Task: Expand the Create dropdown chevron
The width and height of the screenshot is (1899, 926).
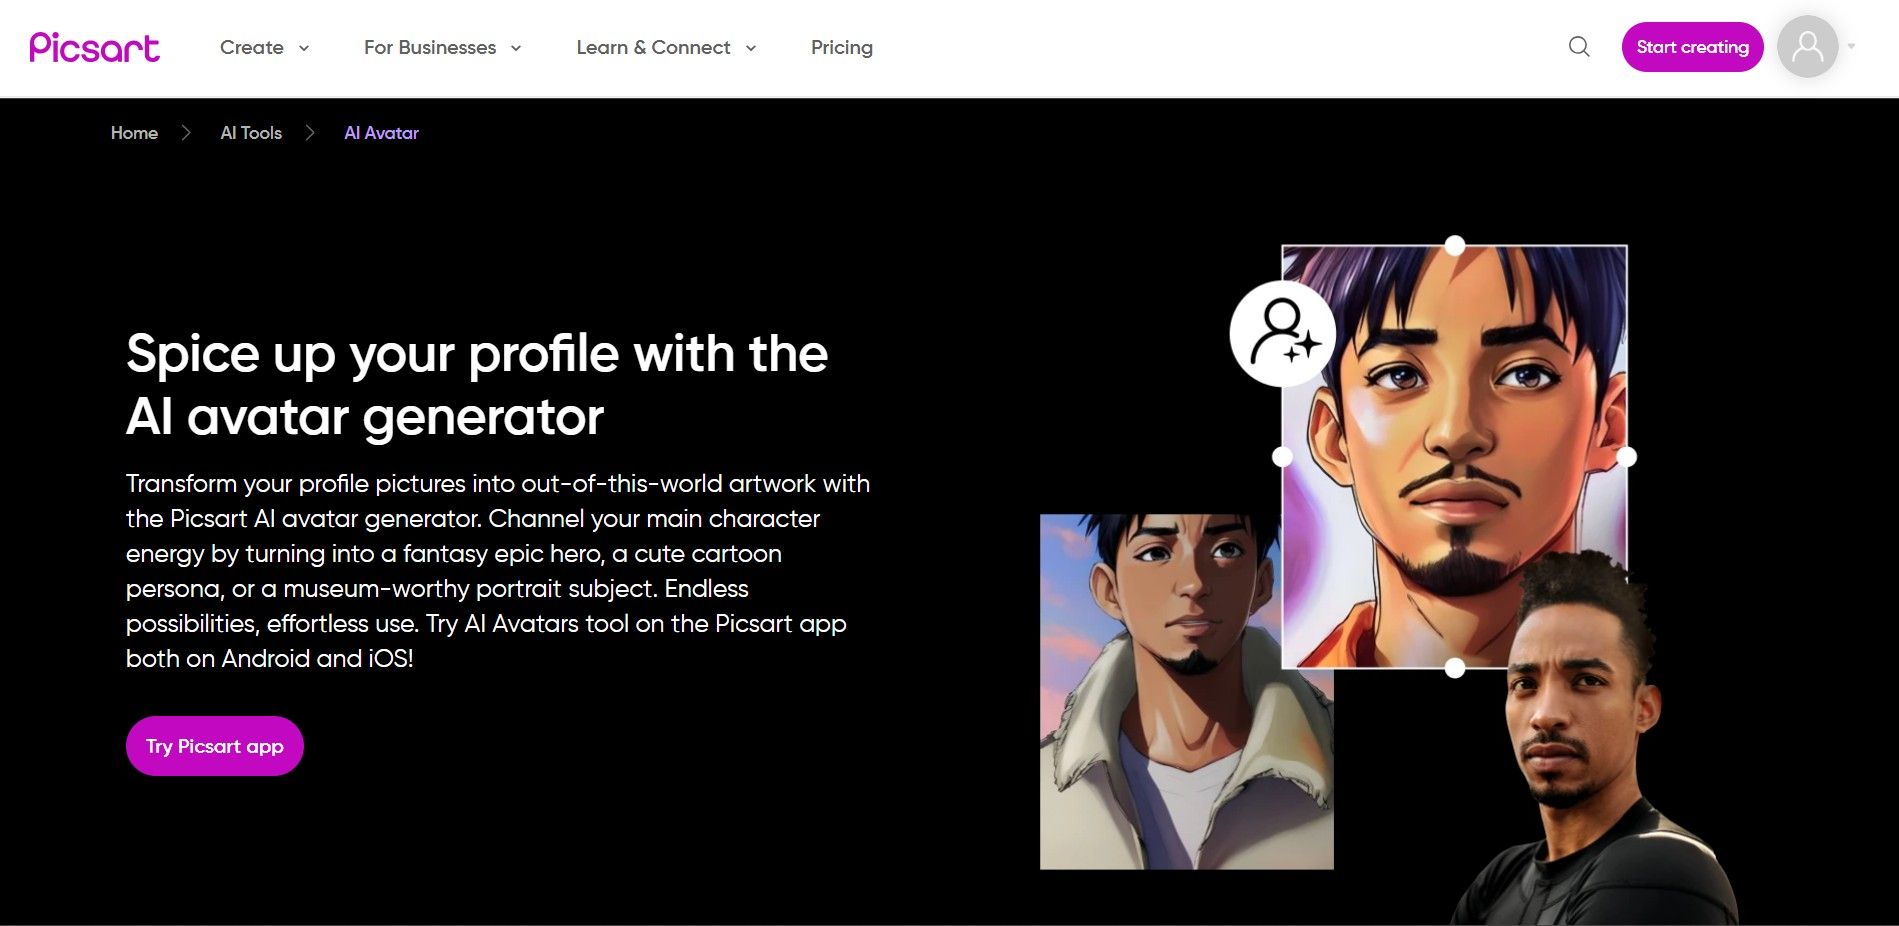Action: click(x=304, y=48)
